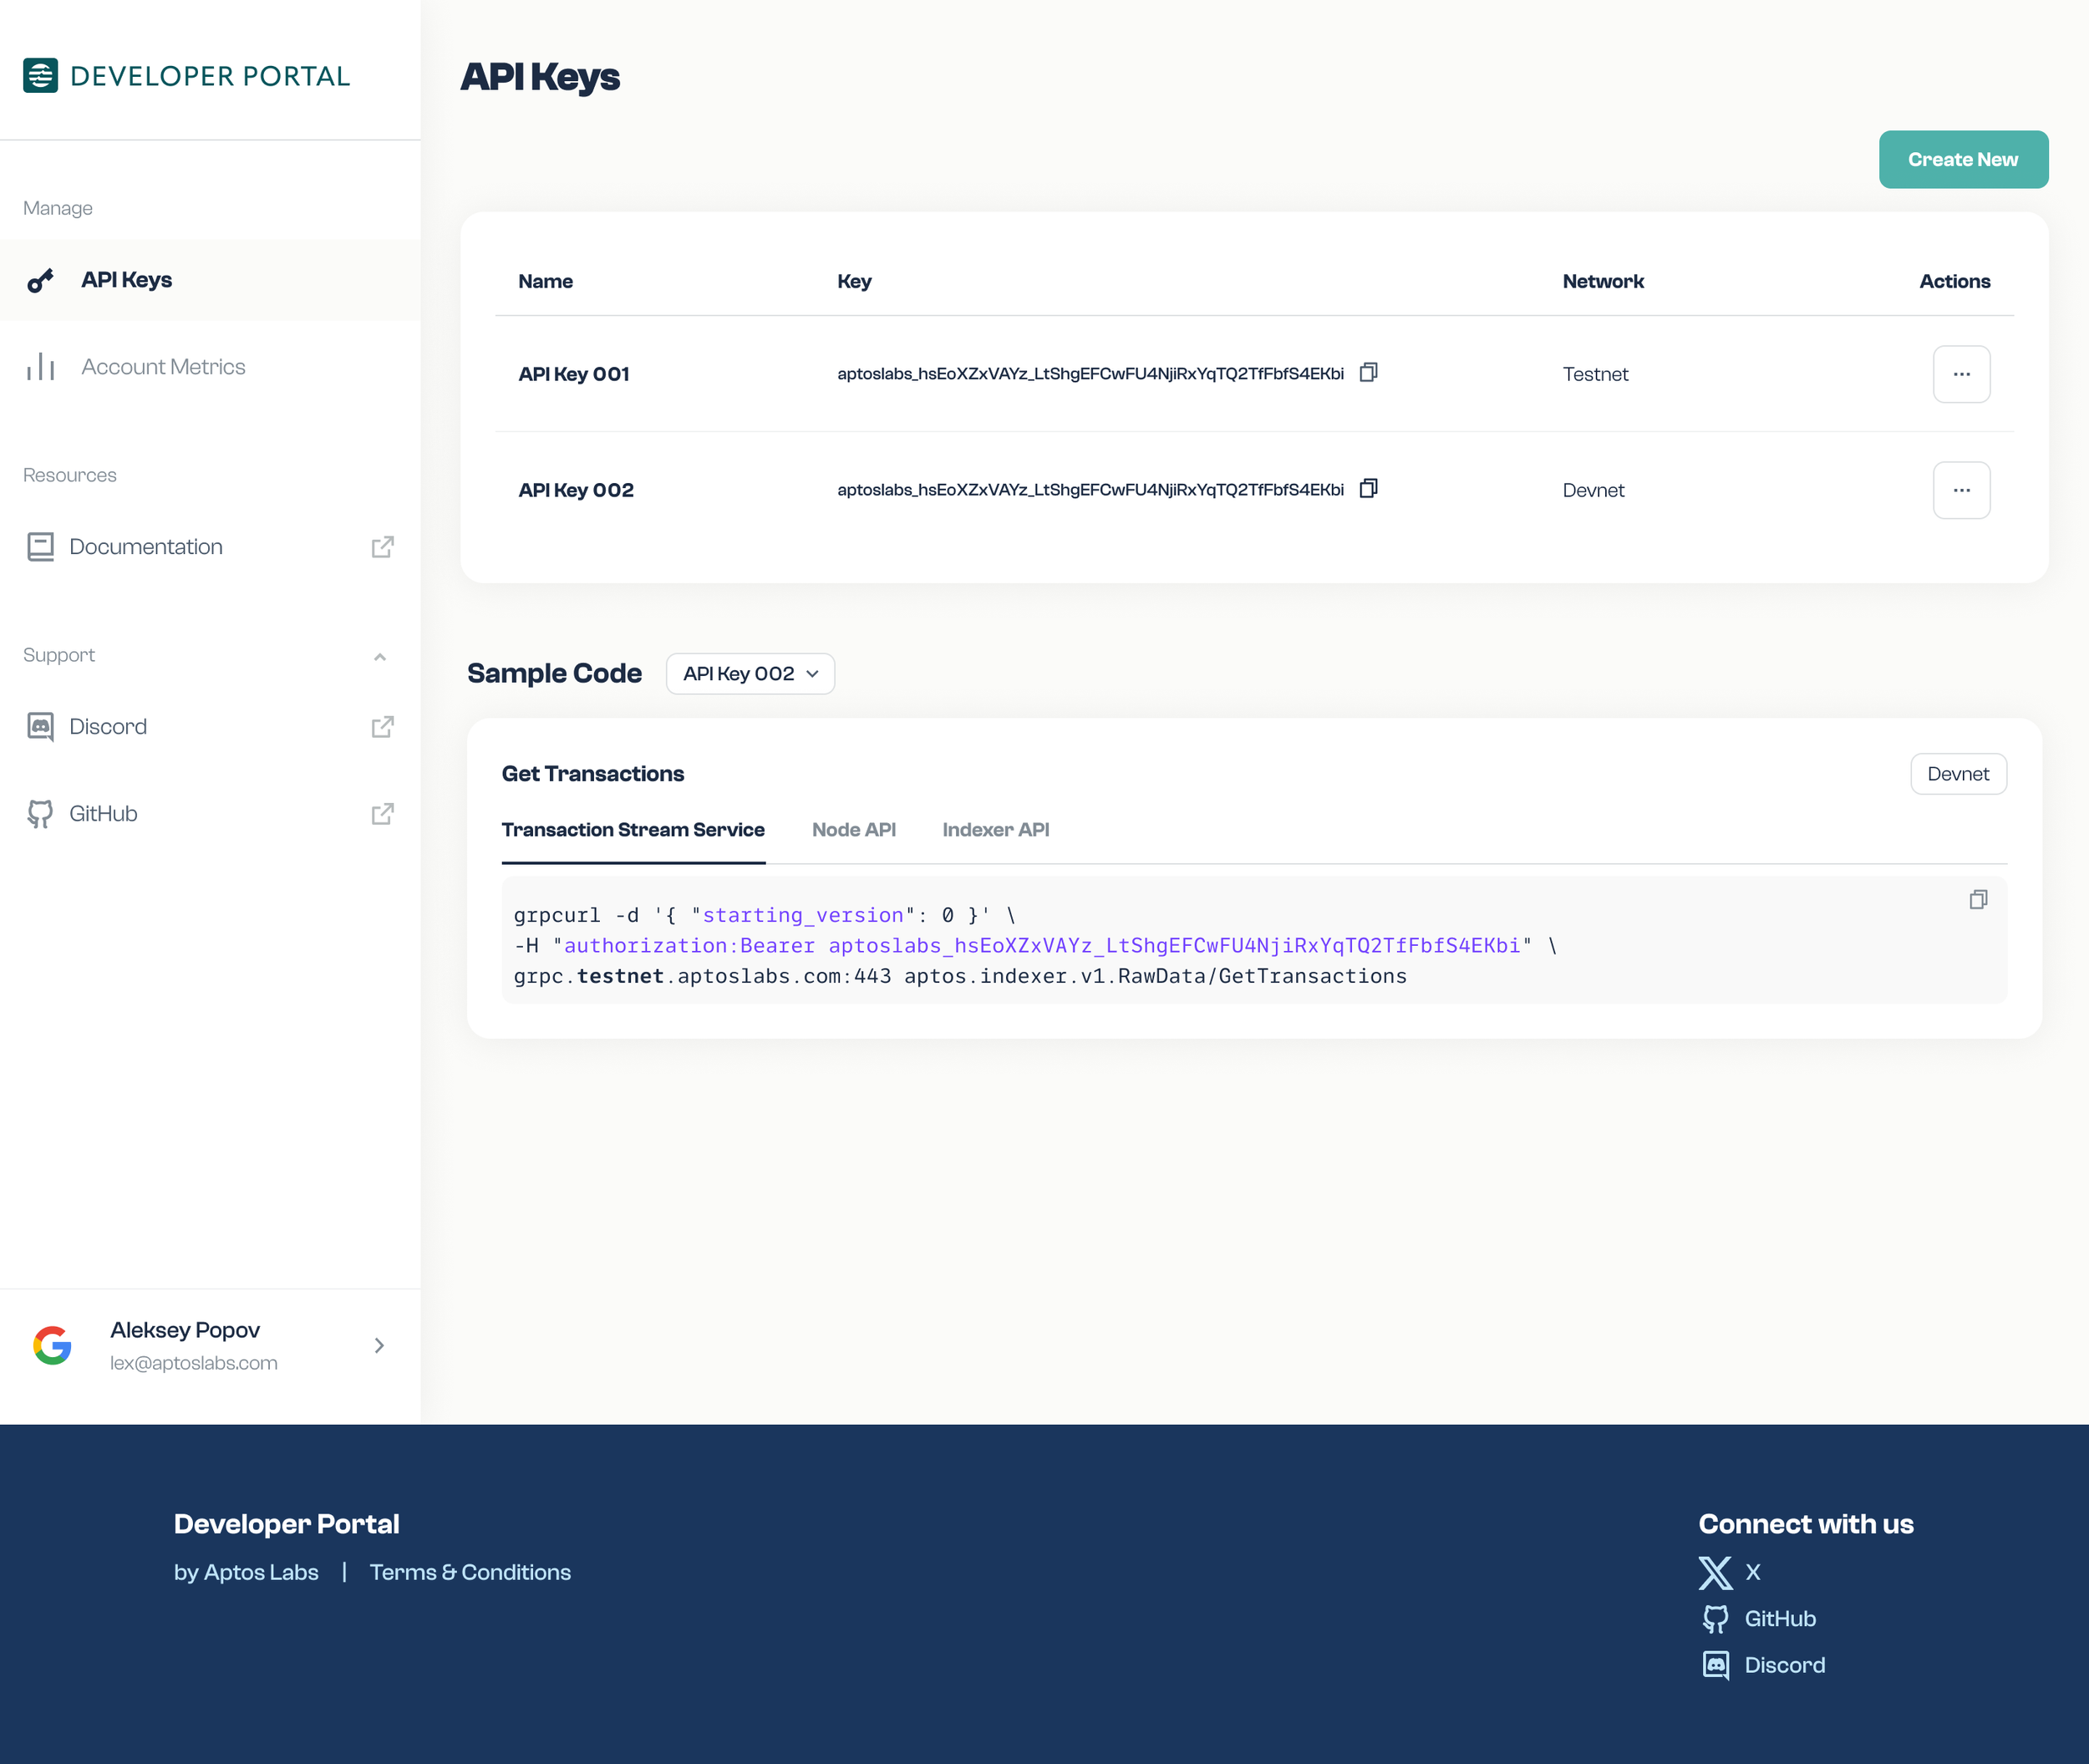Click the Discord text link in the footer
The width and height of the screenshot is (2089, 1764).
(x=1785, y=1665)
